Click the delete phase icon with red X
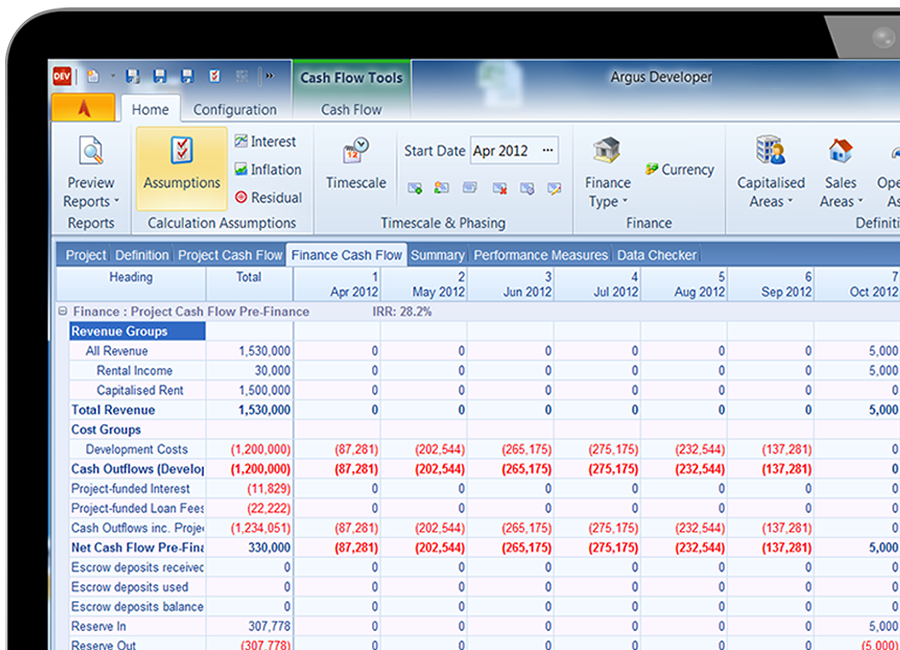The height and width of the screenshot is (650, 900). (x=499, y=188)
